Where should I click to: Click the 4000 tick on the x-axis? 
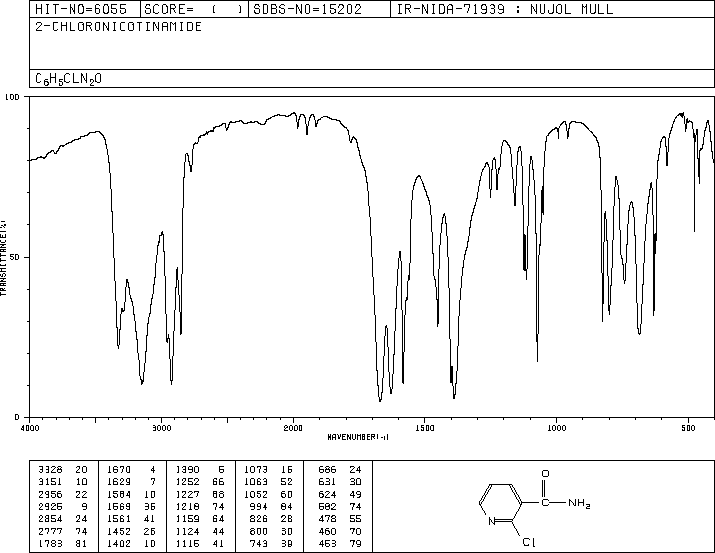30,427
